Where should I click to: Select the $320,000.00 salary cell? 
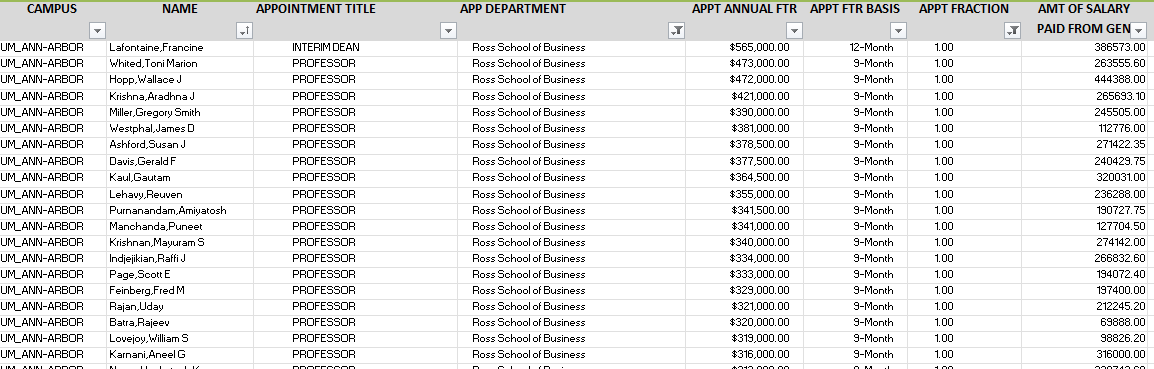(744, 323)
